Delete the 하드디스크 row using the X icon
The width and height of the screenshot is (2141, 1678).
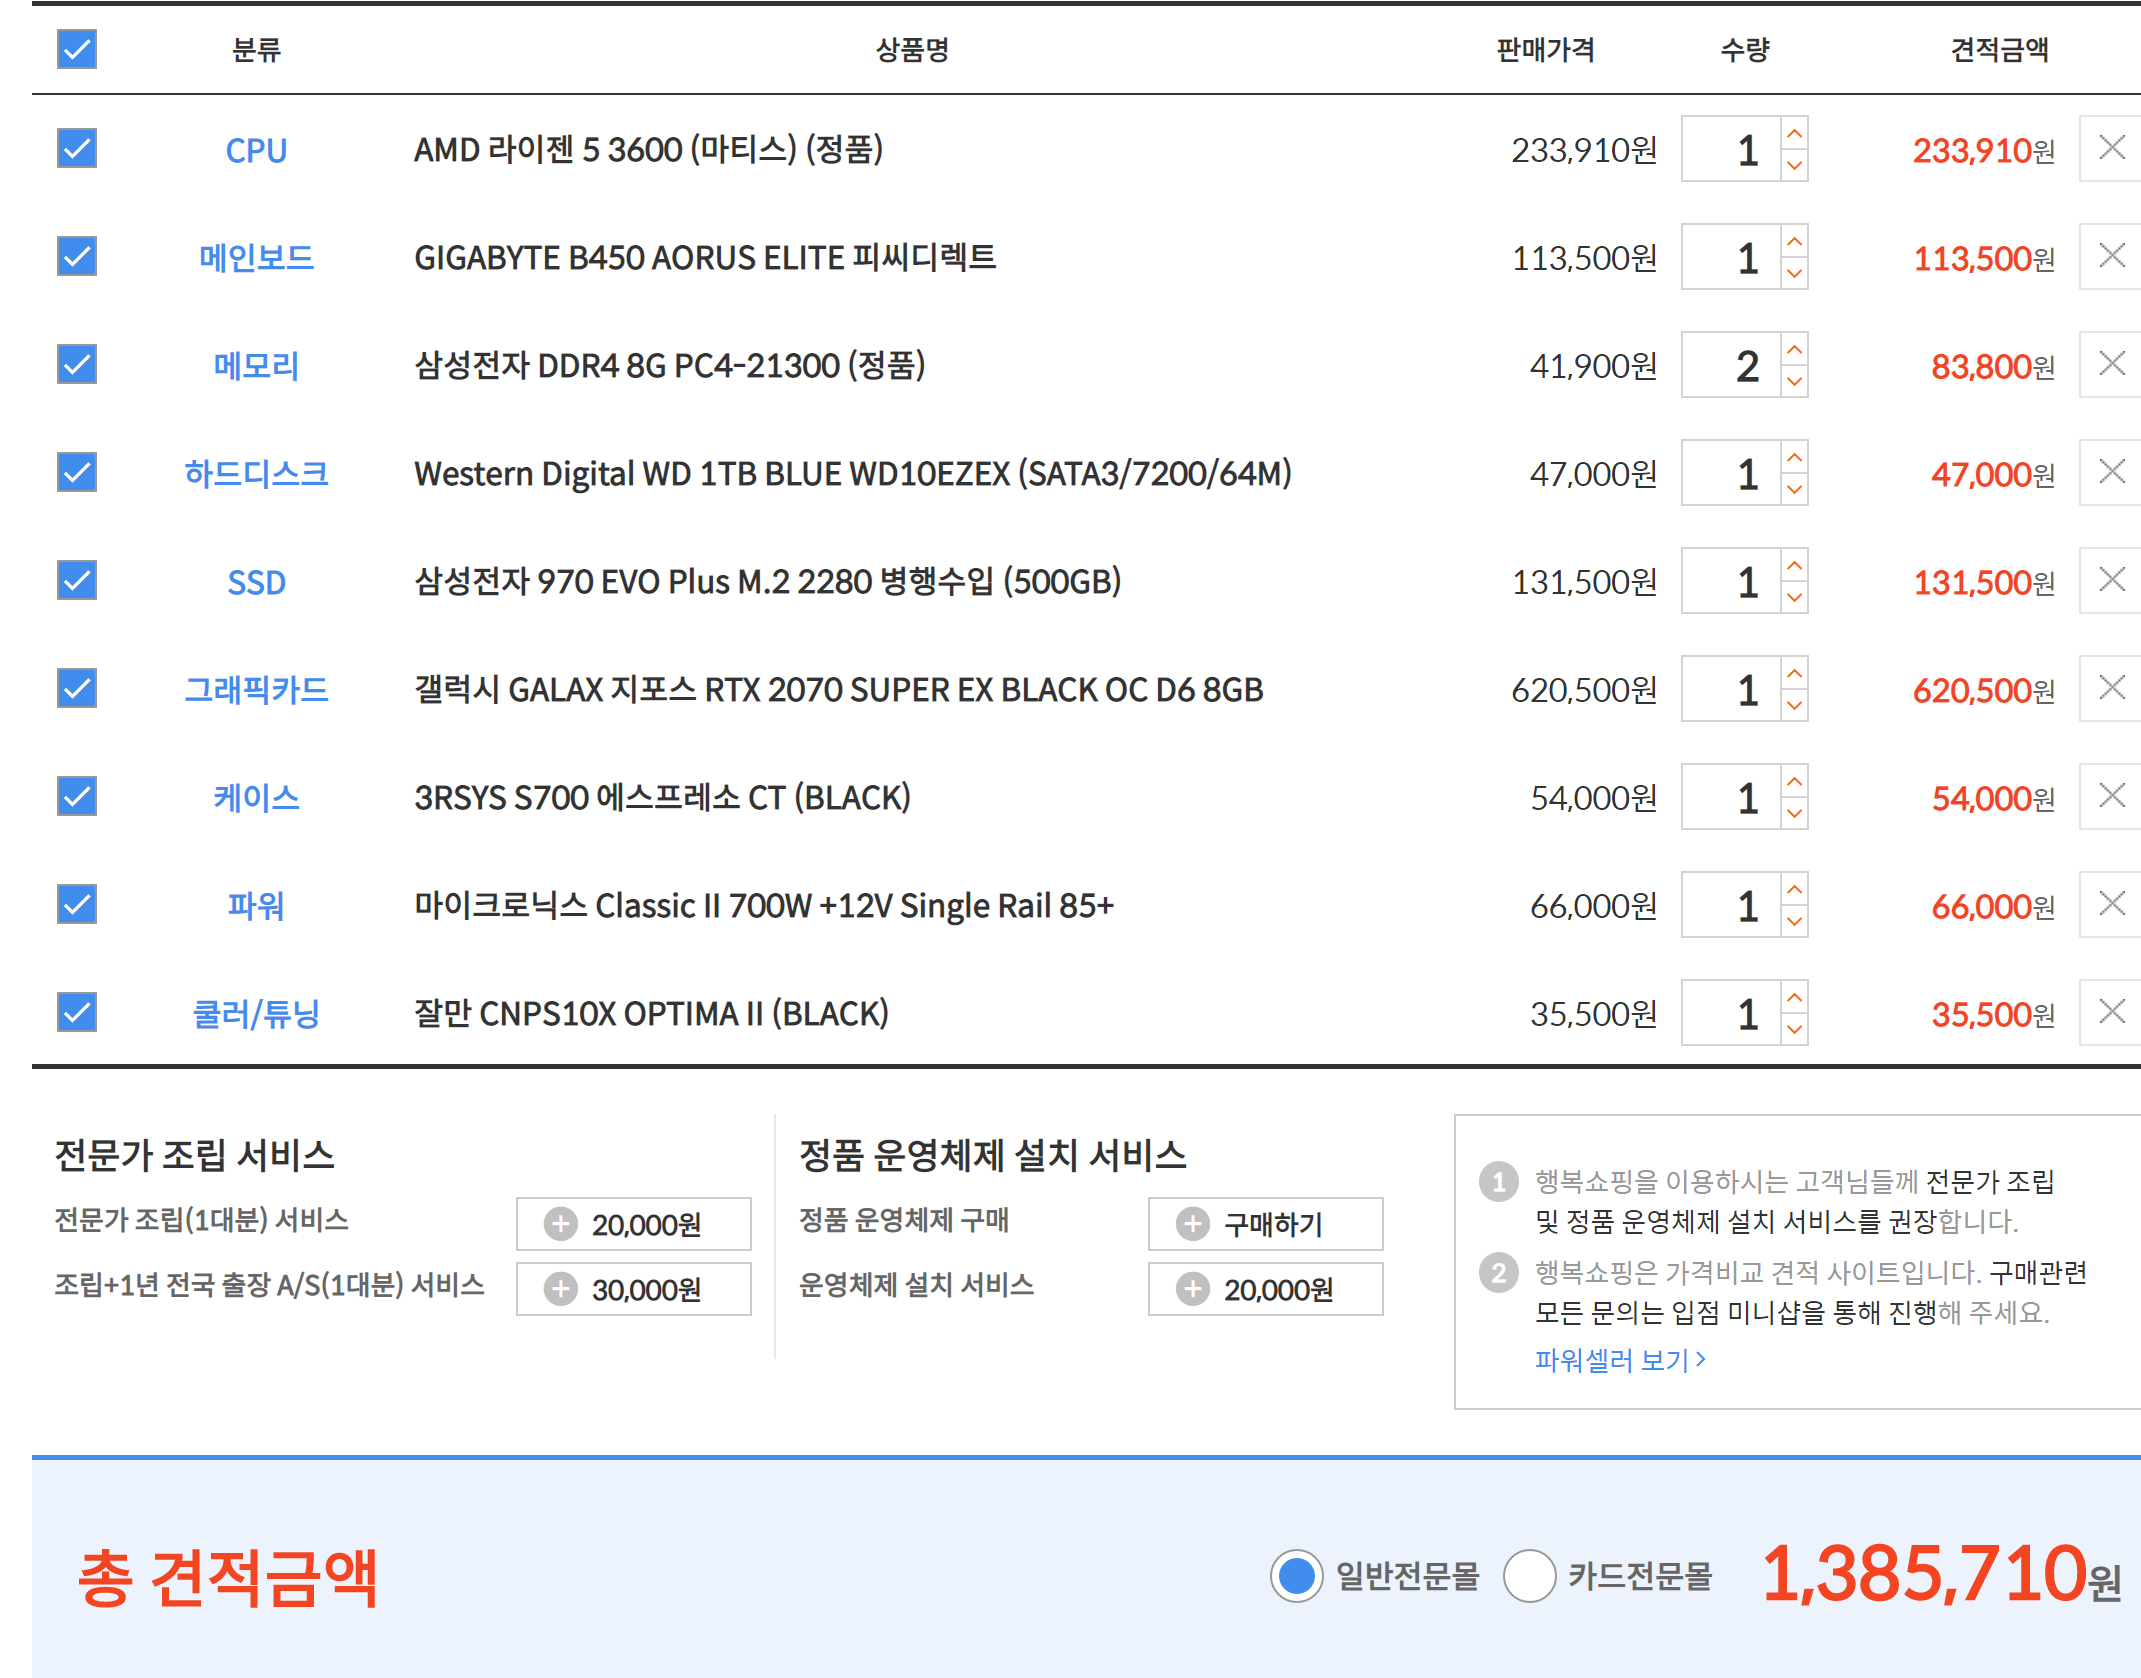[x=2111, y=472]
